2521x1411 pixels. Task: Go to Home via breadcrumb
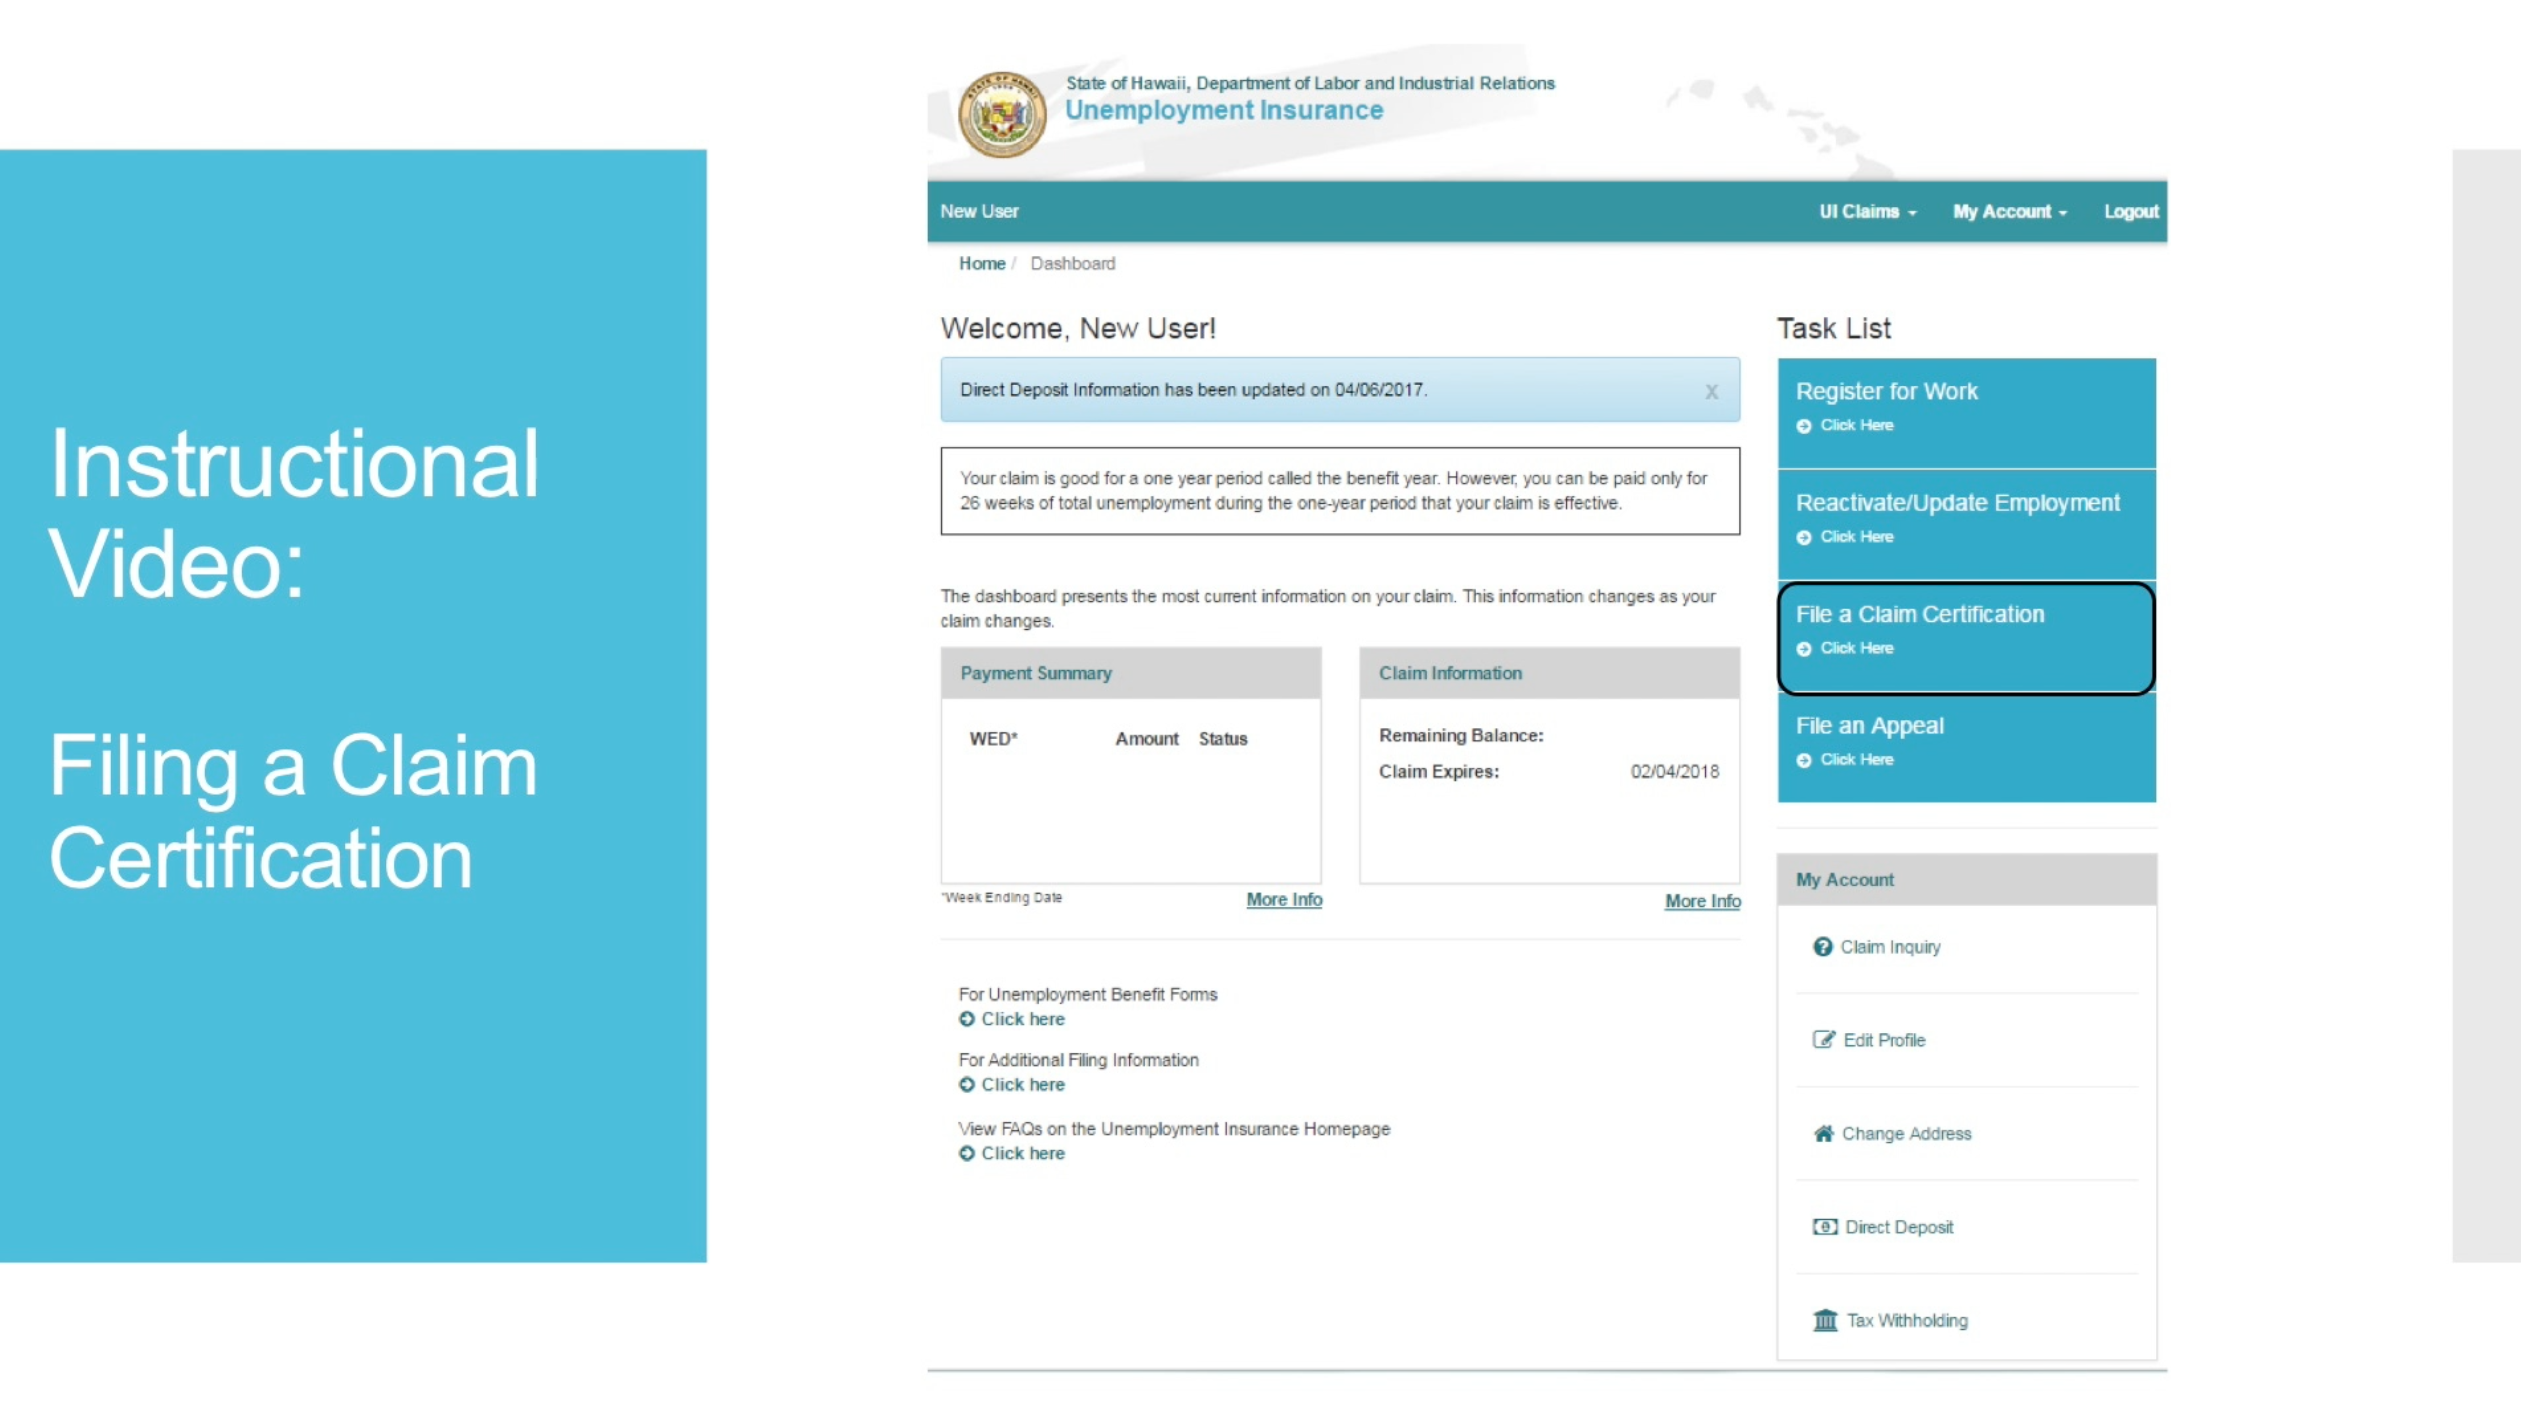981,264
